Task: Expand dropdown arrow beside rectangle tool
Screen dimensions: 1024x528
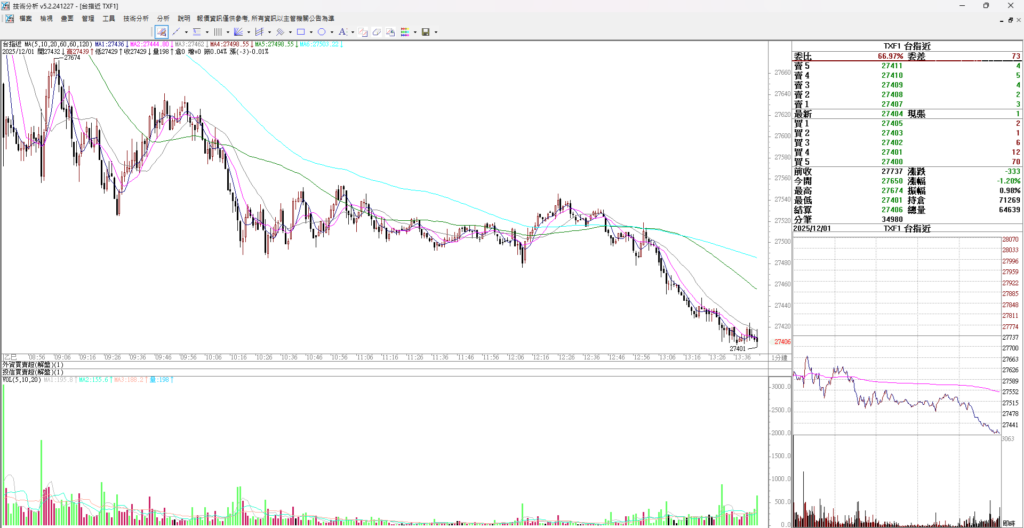Action: [311, 32]
